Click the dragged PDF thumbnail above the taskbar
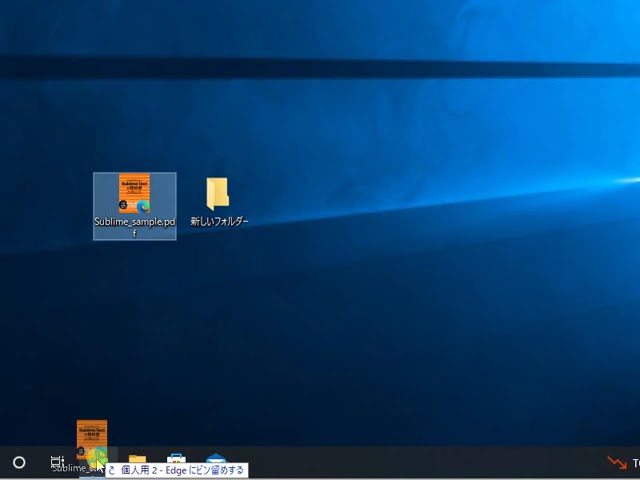 [x=91, y=436]
